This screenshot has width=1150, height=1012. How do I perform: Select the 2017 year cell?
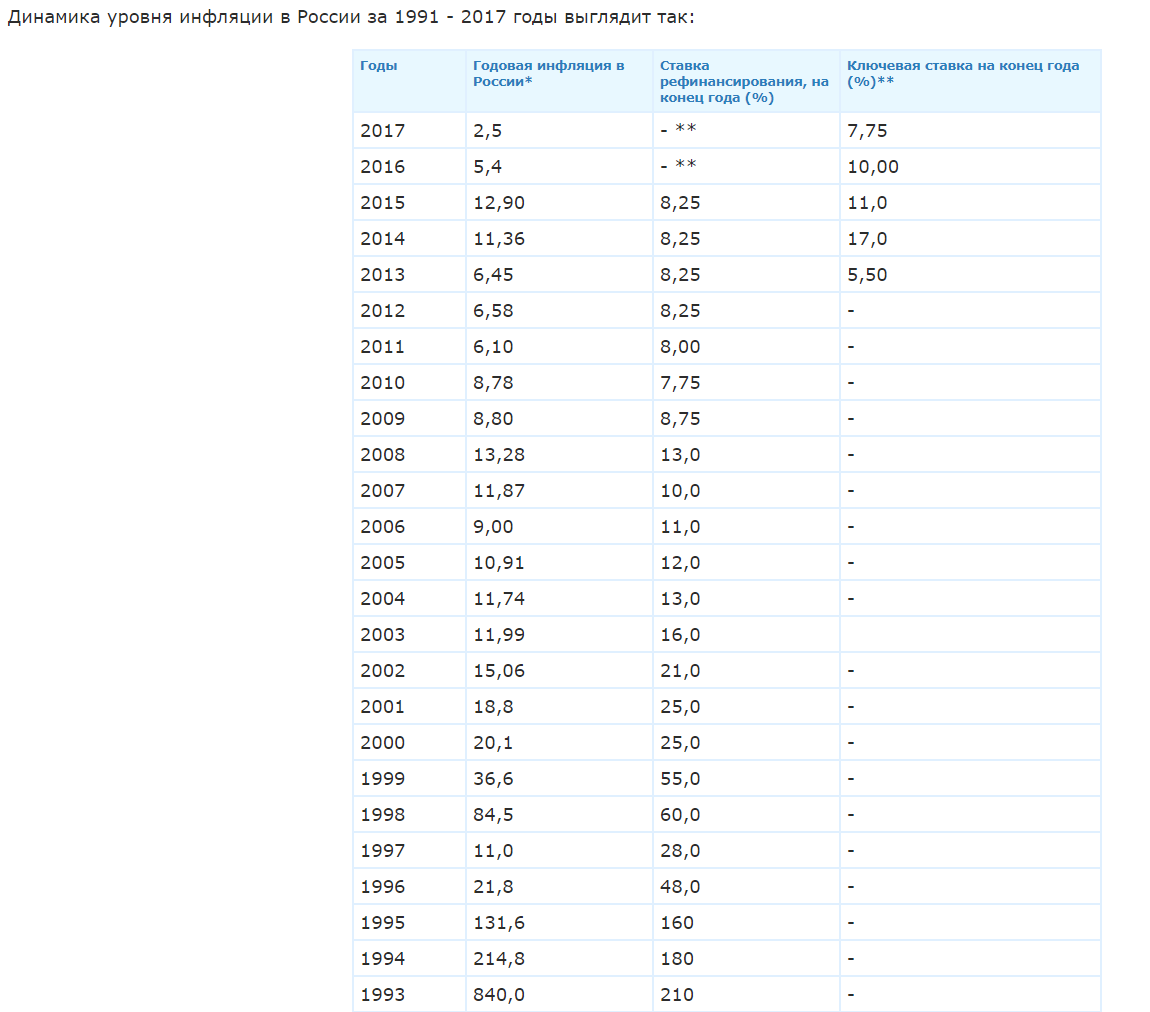click(382, 131)
